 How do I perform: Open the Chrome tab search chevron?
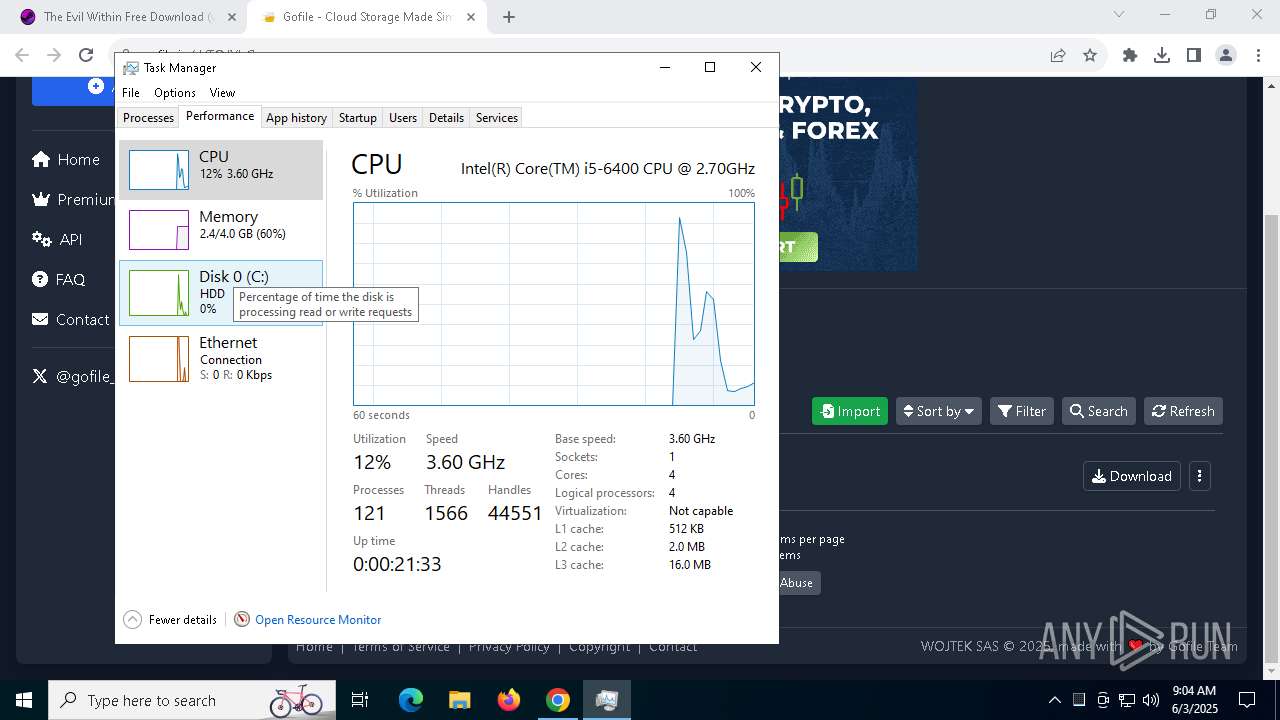[1119, 14]
